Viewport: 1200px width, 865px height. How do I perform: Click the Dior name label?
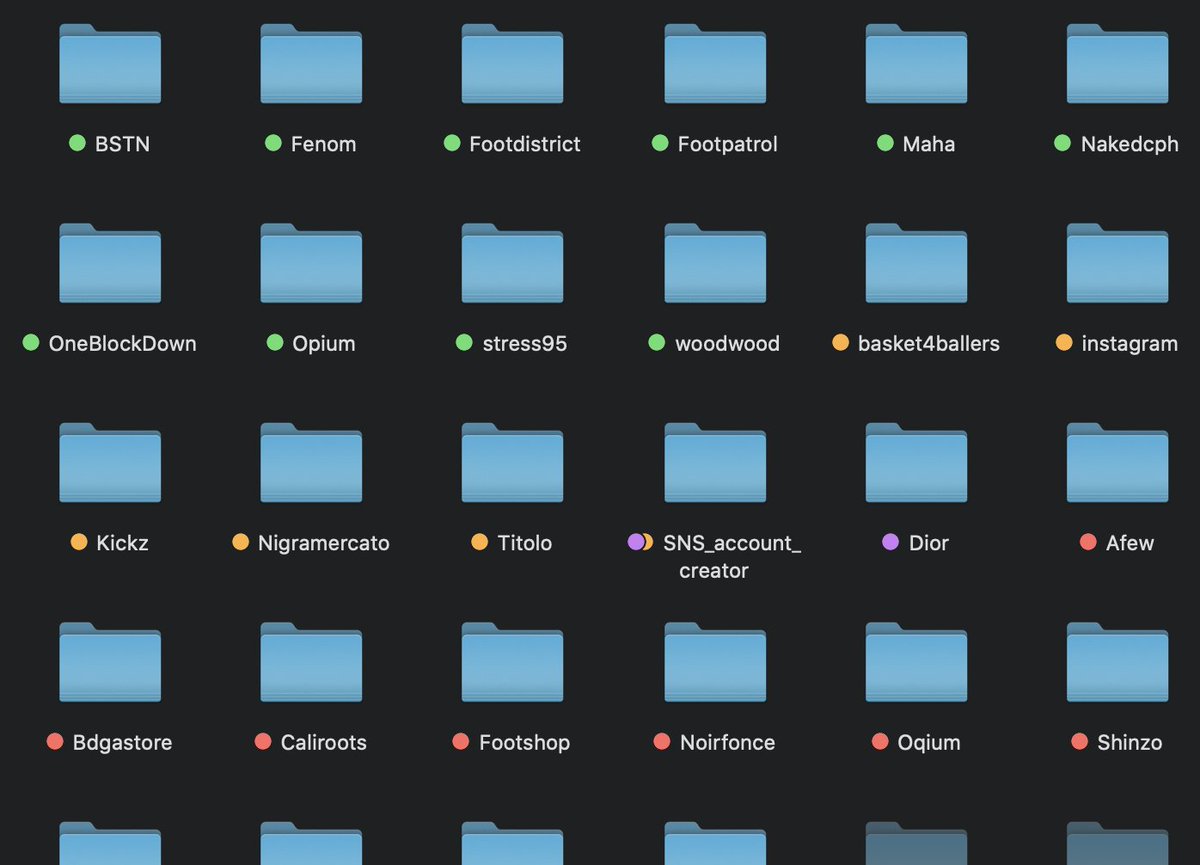929,543
